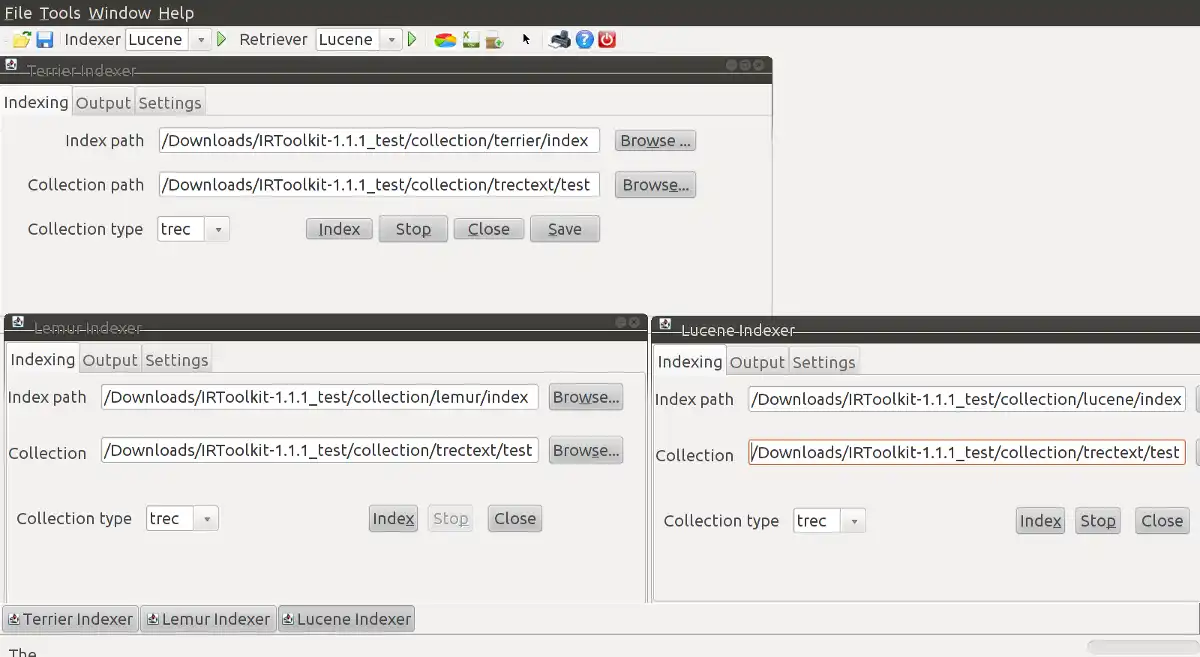Screen dimensions: 1200x657
Task: Click the colorful pie chart toolbar icon
Action: (x=445, y=40)
